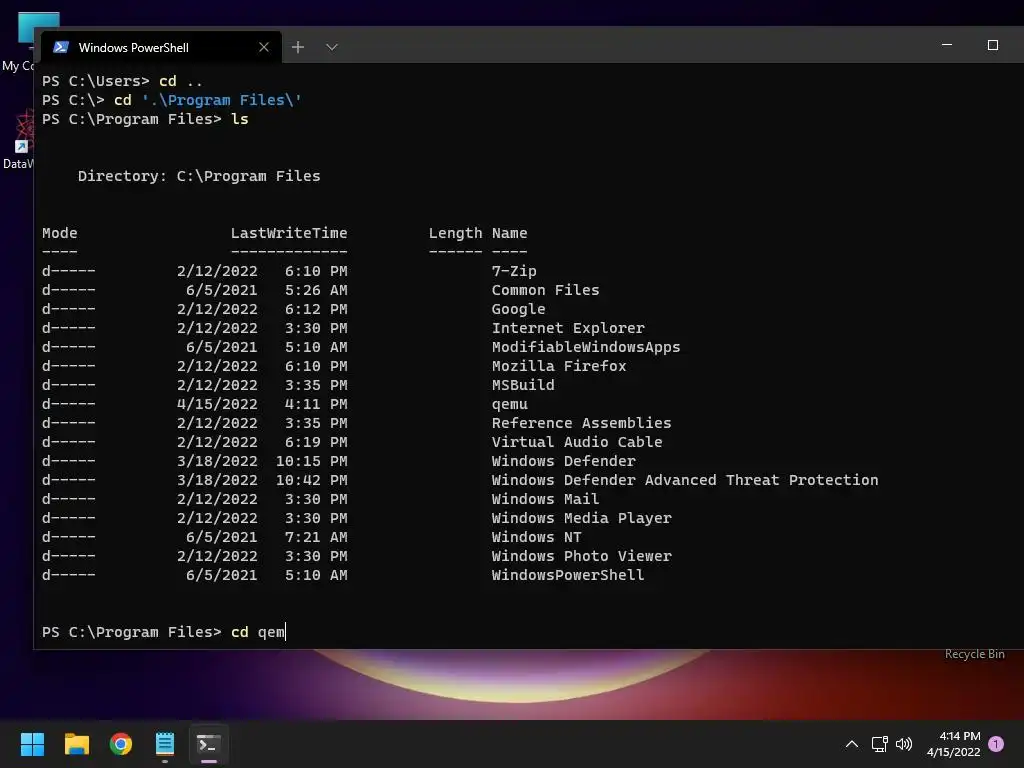Click the '.\Program Files\' argument text
Viewport: 1024px width, 768px height.
[221, 100]
